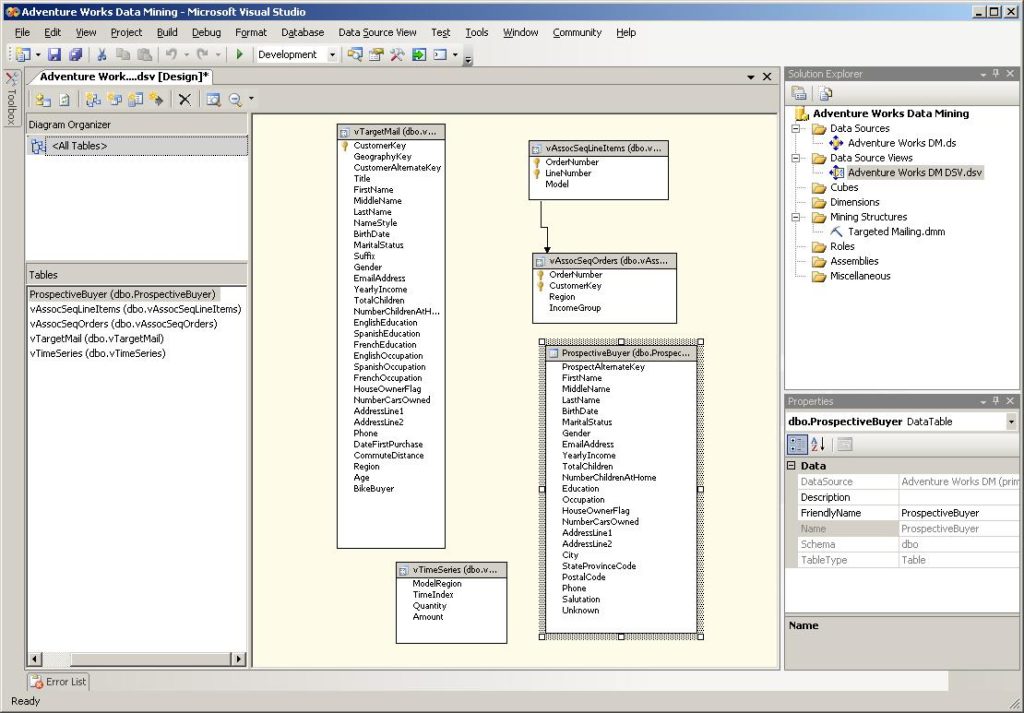Open the active documents dropdown arrow
The image size is (1024, 713).
(751, 77)
